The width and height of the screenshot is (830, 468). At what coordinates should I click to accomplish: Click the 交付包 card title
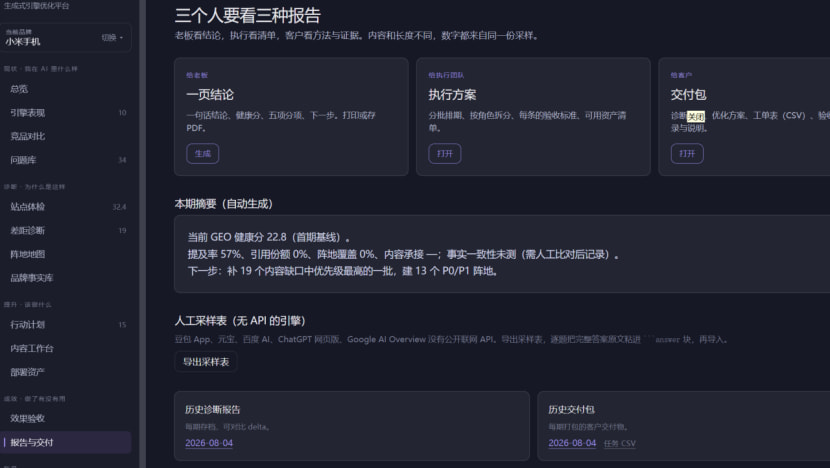pos(688,95)
